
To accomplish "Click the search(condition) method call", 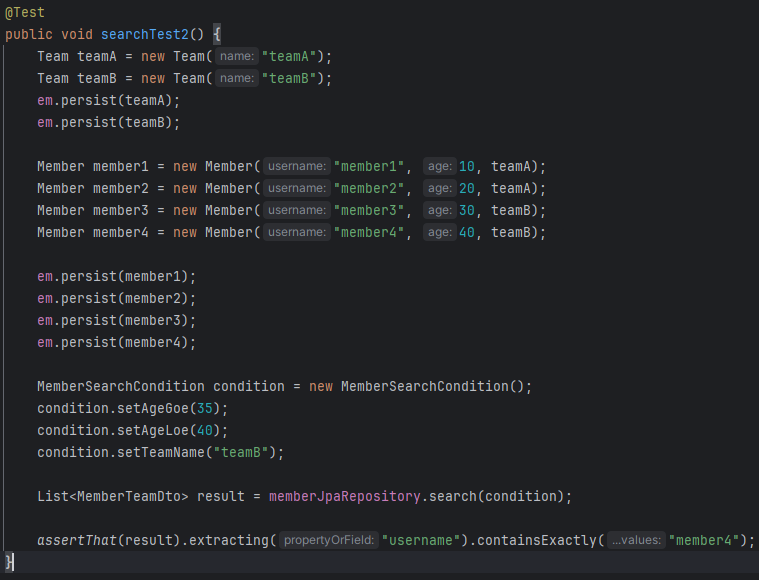I will pyautogui.click(x=497, y=497).
